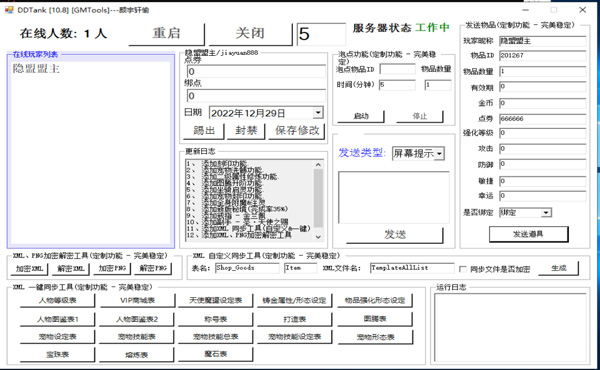600x370 pixels.
Task: Click the 玩家昵称 input field
Action: click(543, 41)
